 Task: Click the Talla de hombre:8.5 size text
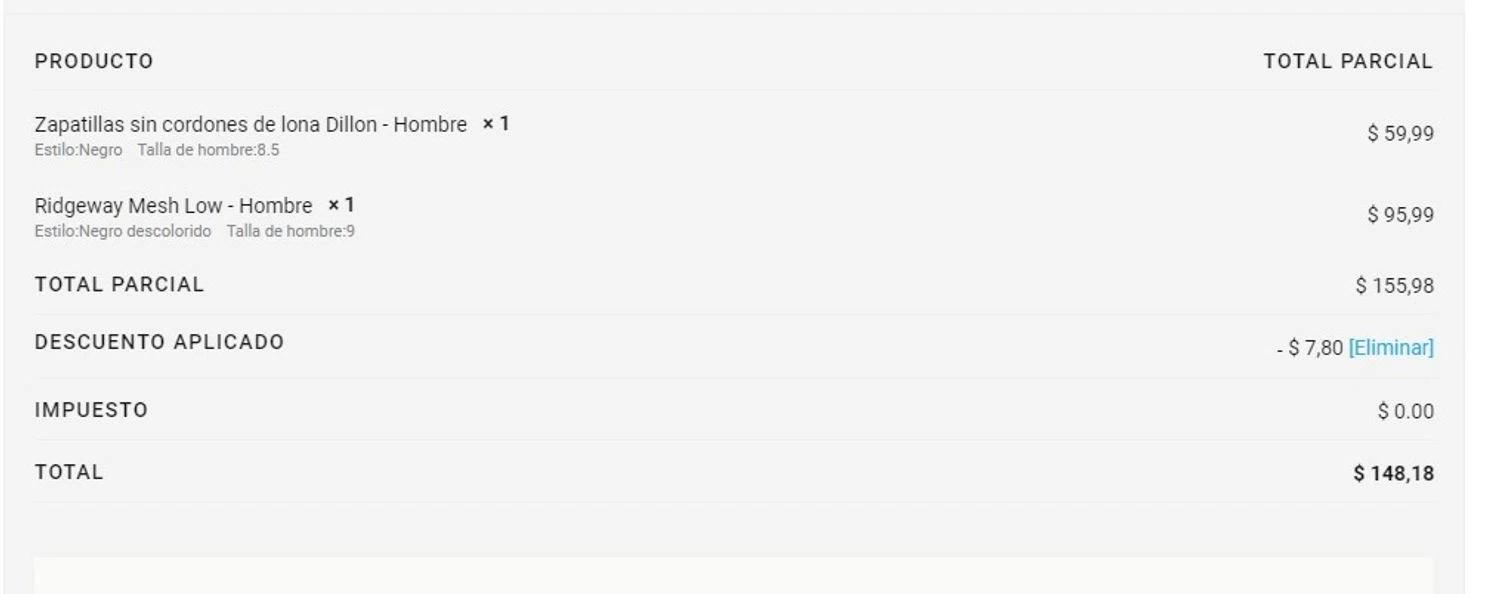point(208,151)
